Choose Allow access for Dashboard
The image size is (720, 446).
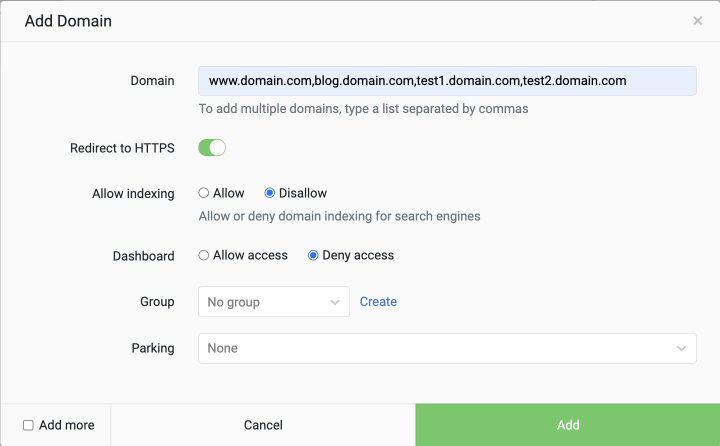(203, 255)
